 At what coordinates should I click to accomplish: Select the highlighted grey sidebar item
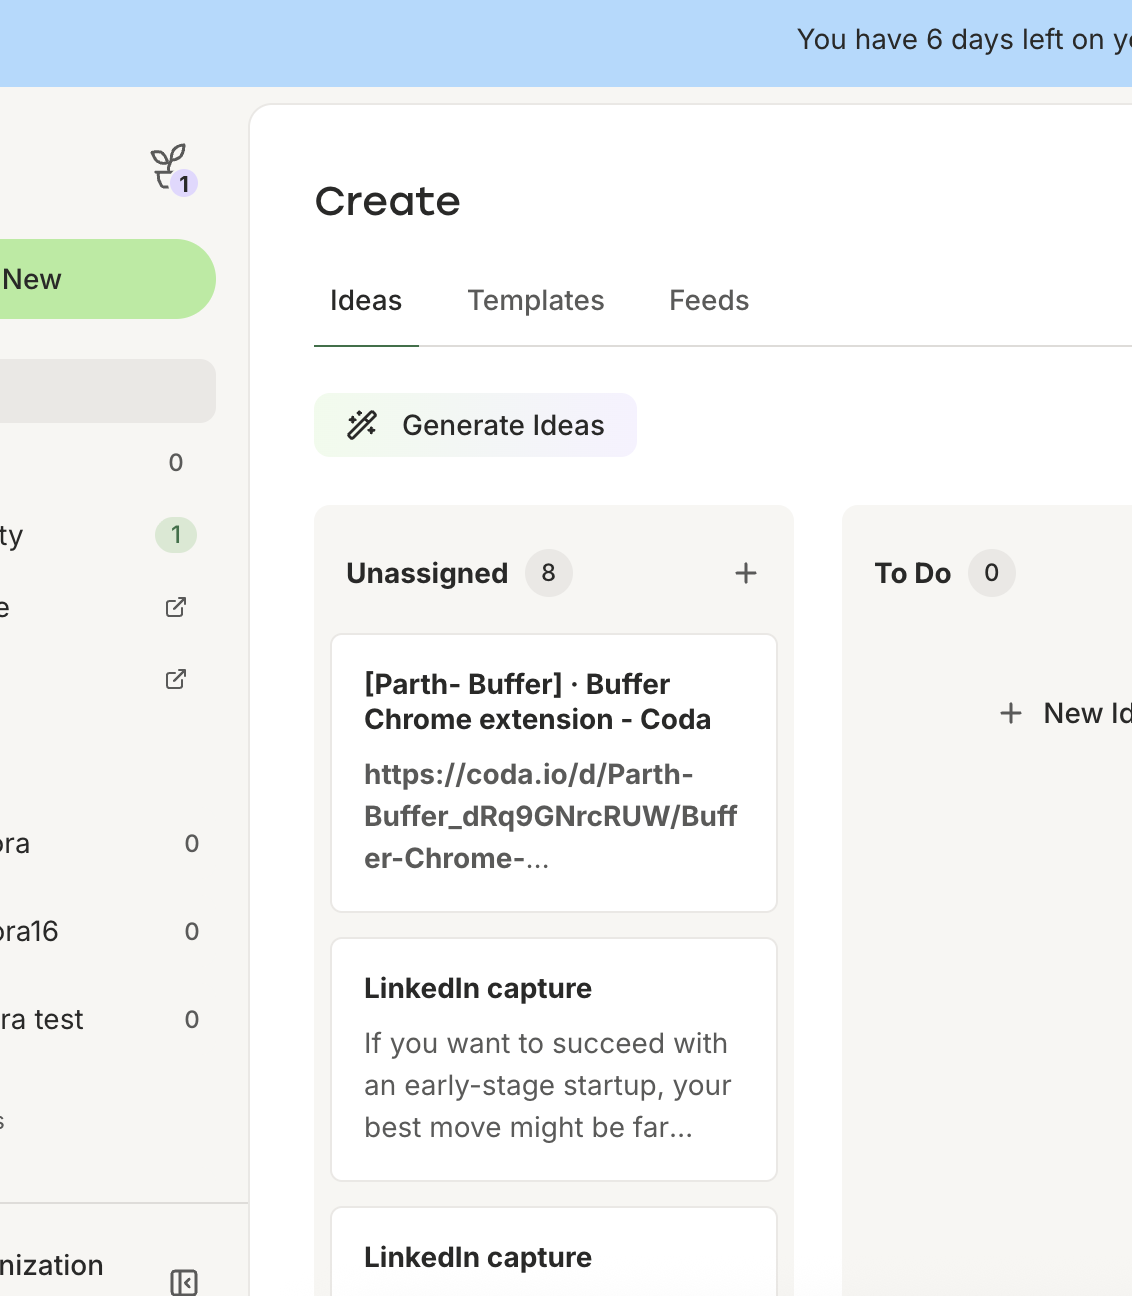pos(106,391)
